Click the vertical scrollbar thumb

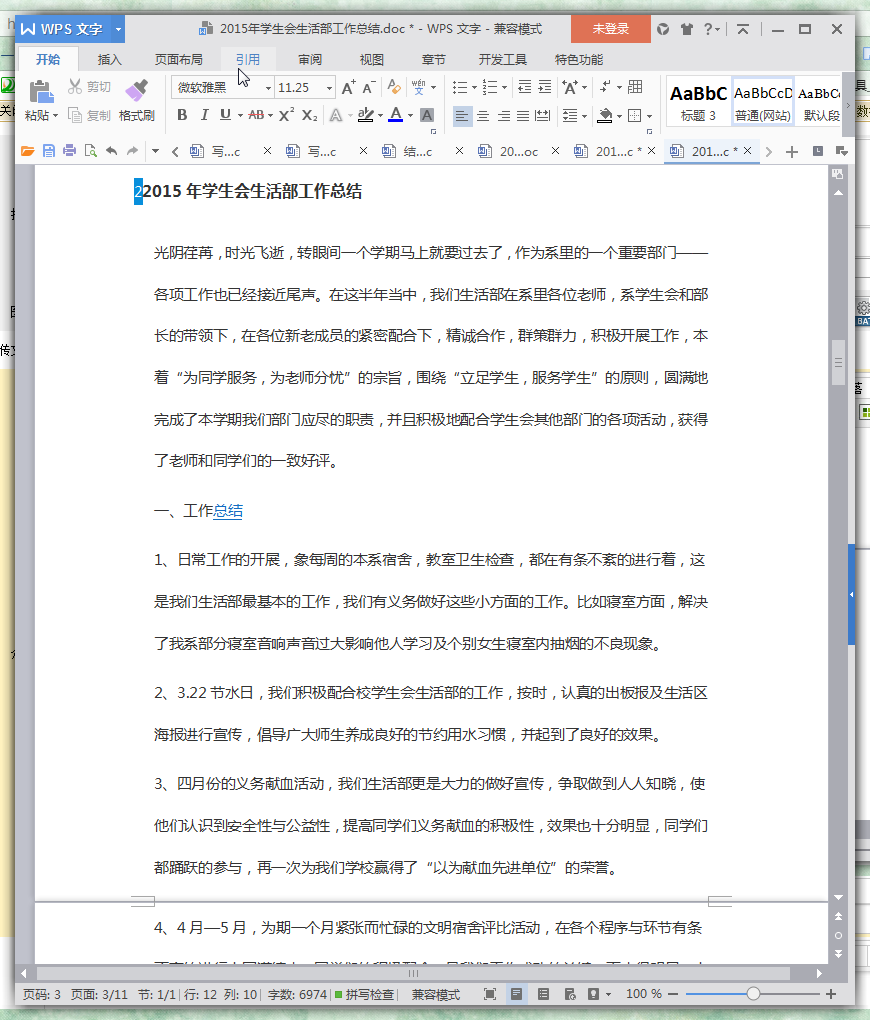click(x=838, y=362)
